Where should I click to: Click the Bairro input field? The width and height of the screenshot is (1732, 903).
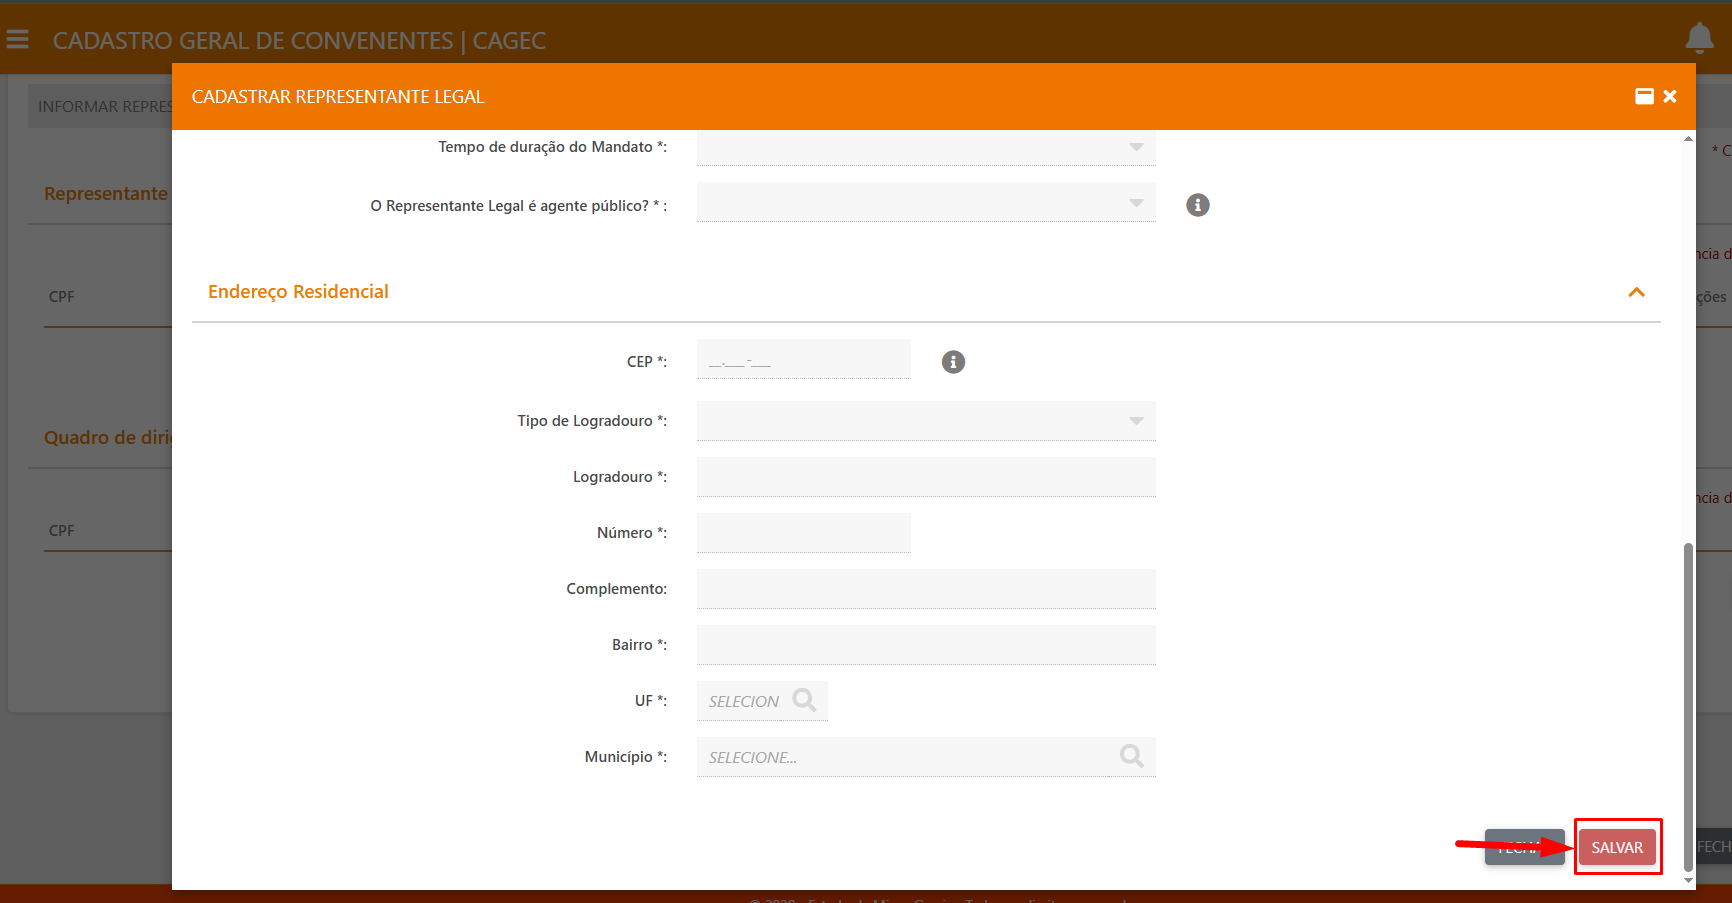point(926,645)
